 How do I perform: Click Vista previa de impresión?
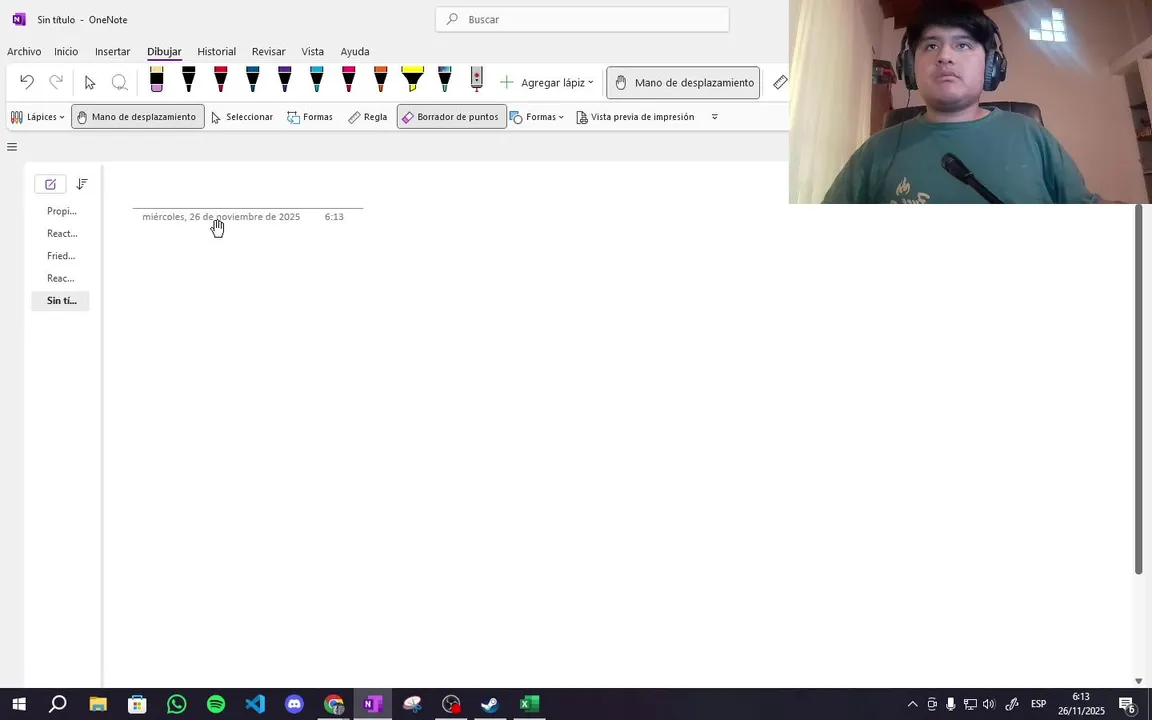coord(636,117)
